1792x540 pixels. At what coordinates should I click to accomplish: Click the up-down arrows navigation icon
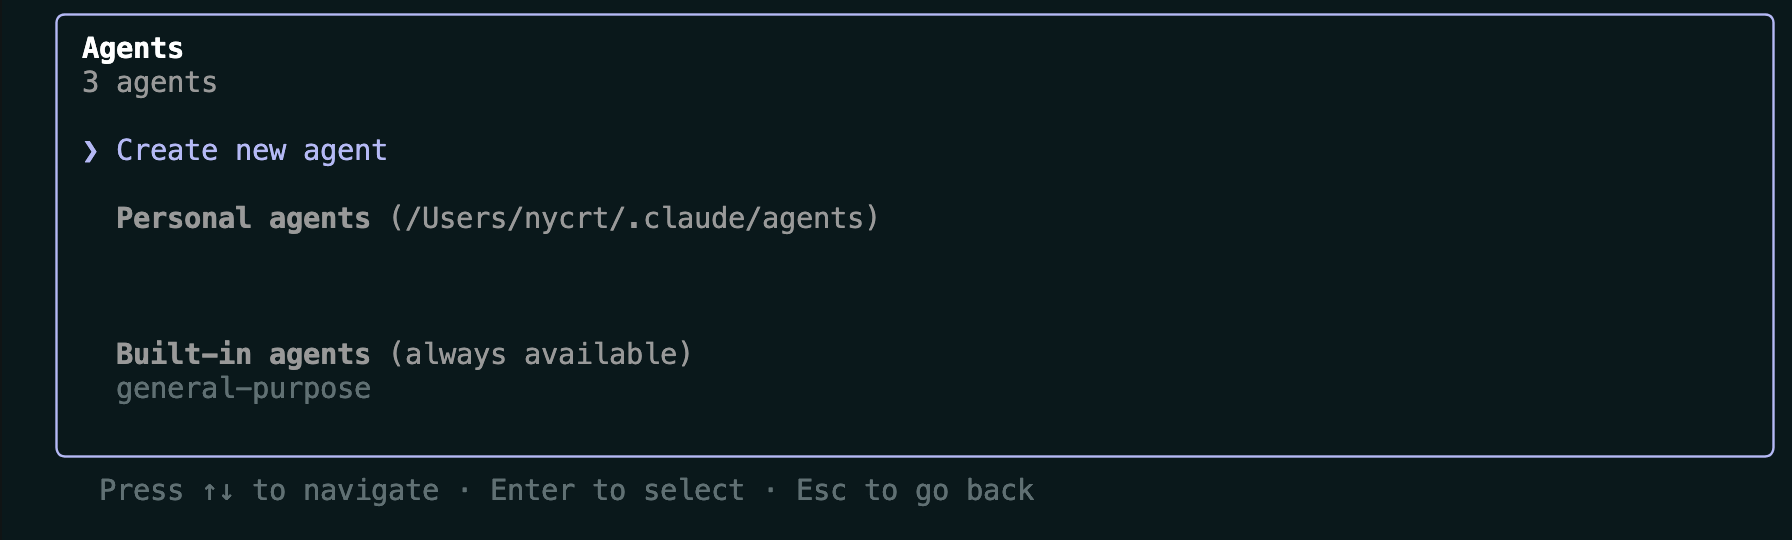pyautogui.click(x=218, y=491)
